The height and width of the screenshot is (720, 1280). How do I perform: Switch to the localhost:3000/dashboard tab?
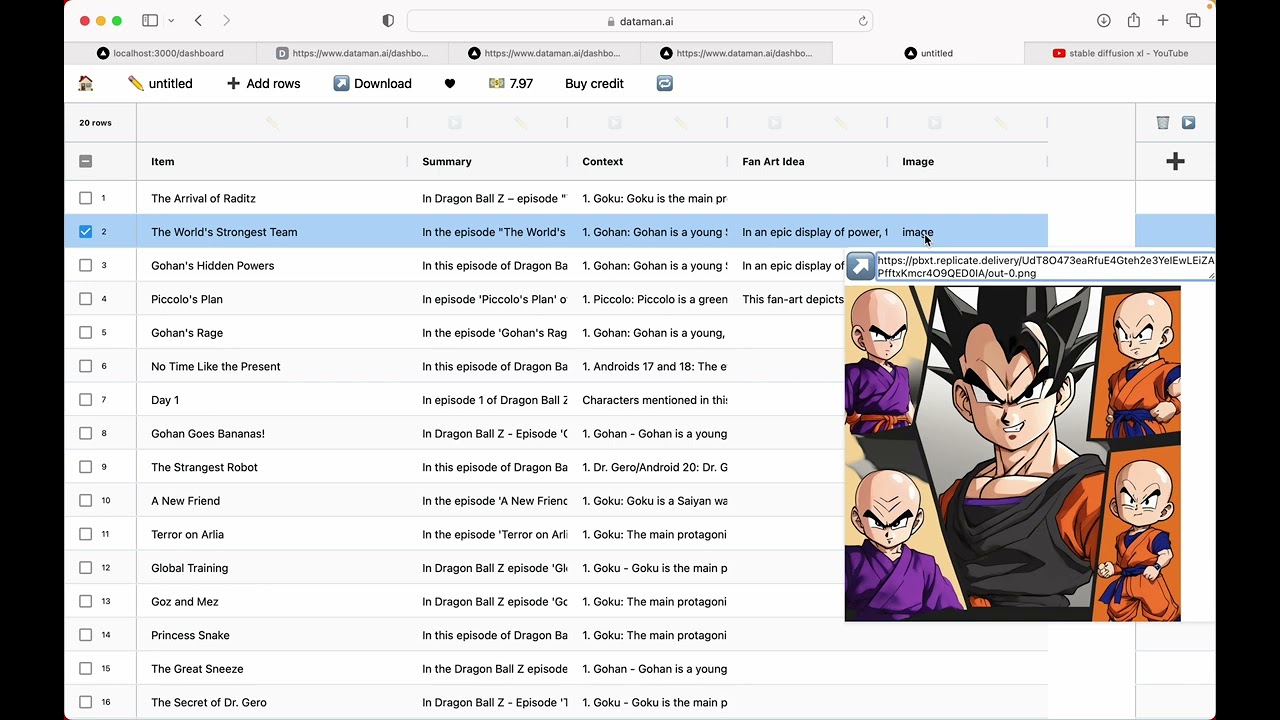coord(160,53)
